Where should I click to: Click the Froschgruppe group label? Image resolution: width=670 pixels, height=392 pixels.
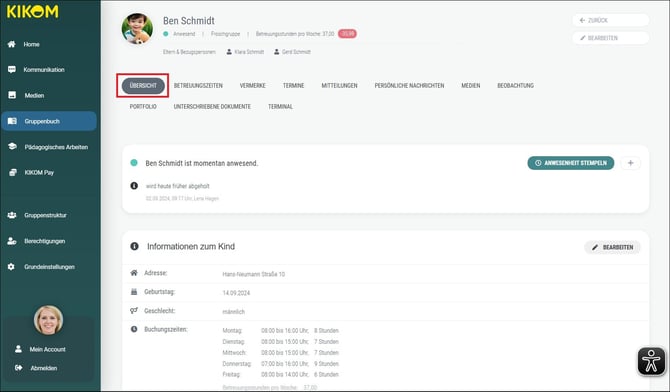pyautogui.click(x=225, y=34)
